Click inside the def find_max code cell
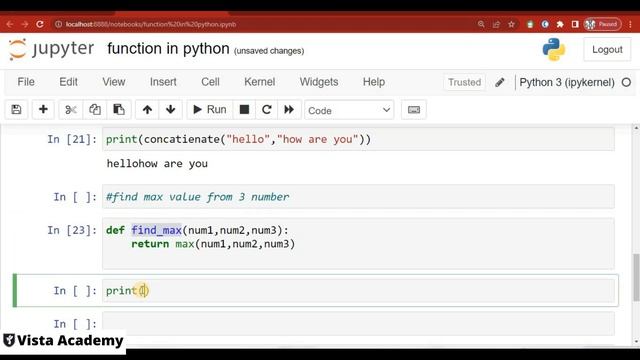The width and height of the screenshot is (640, 360). (x=358, y=243)
